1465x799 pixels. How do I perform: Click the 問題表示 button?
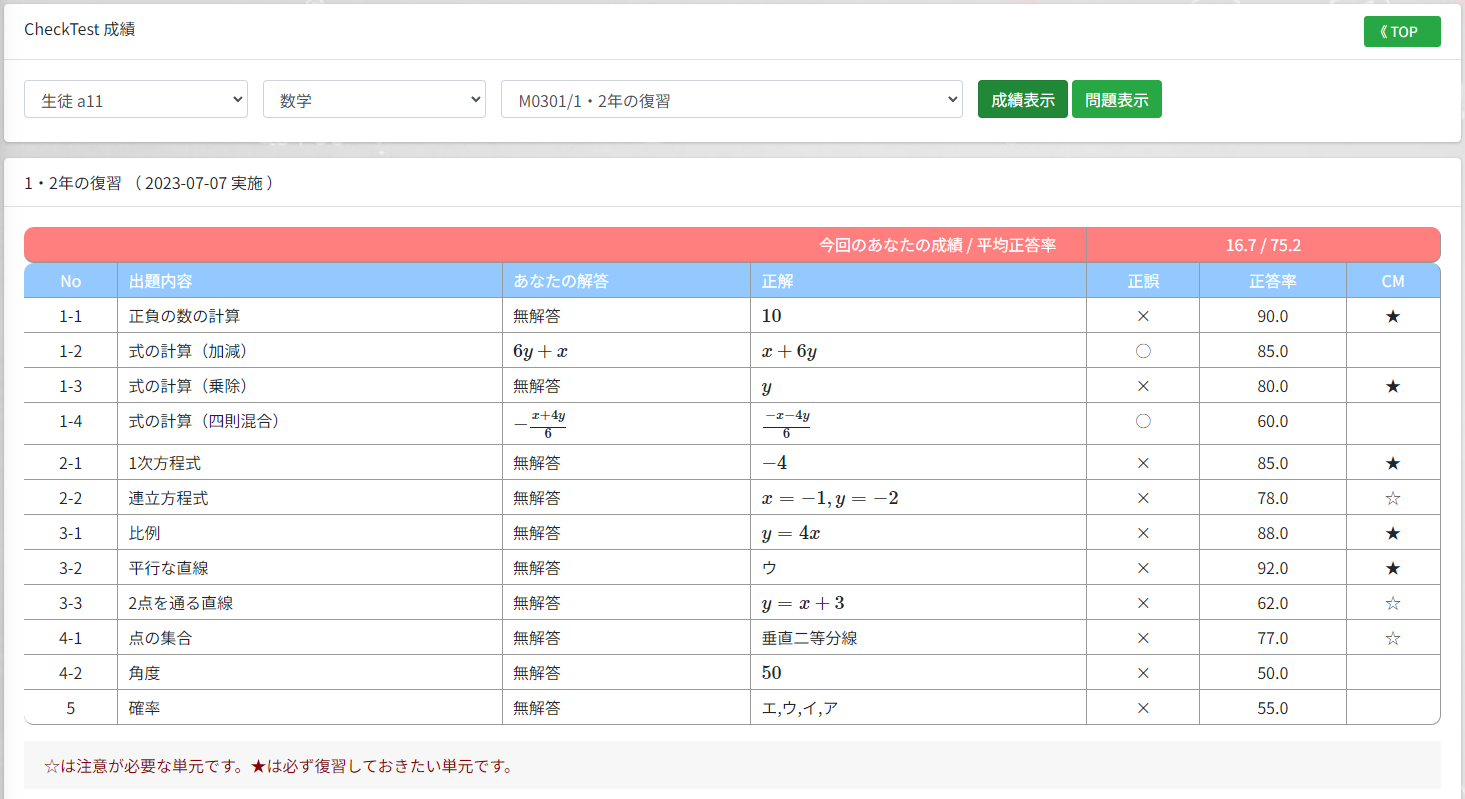[1116, 99]
